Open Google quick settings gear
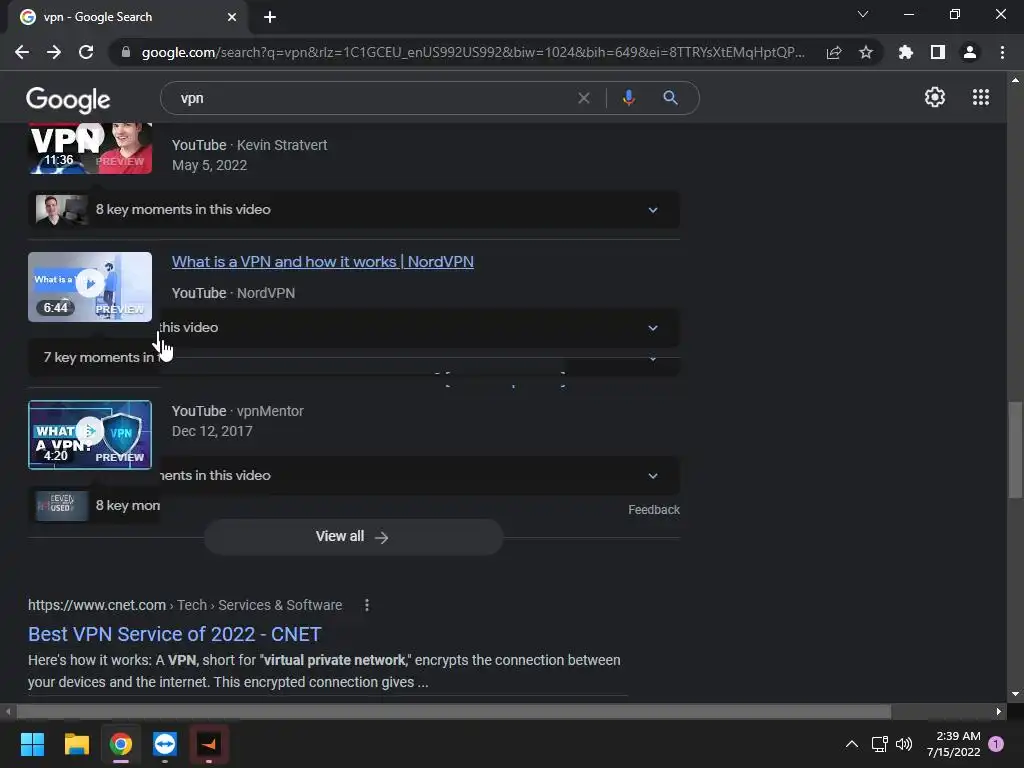Image resolution: width=1024 pixels, height=768 pixels. pos(935,97)
